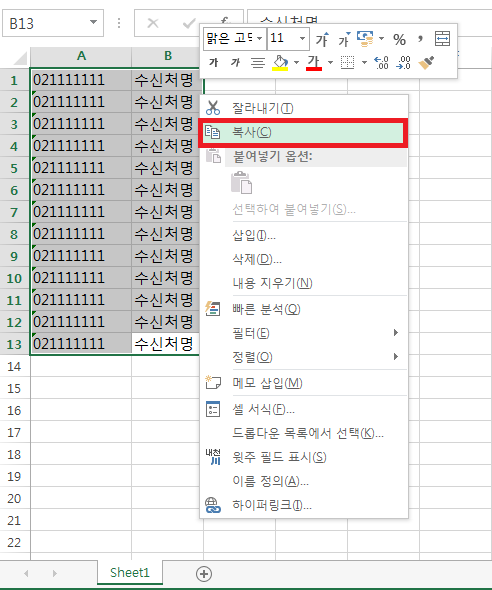492x590 pixels.
Task: Expand the Name Box dropdown arrow
Action: (93, 22)
